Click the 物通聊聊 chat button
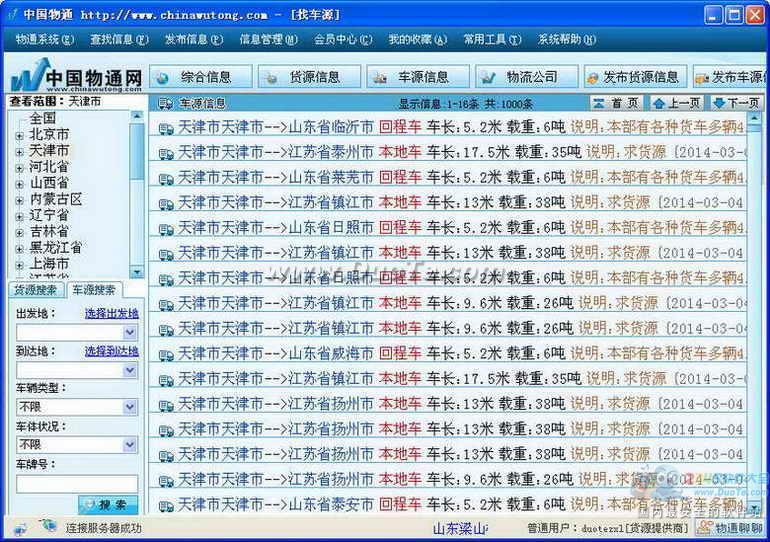The width and height of the screenshot is (770, 542). [729, 528]
